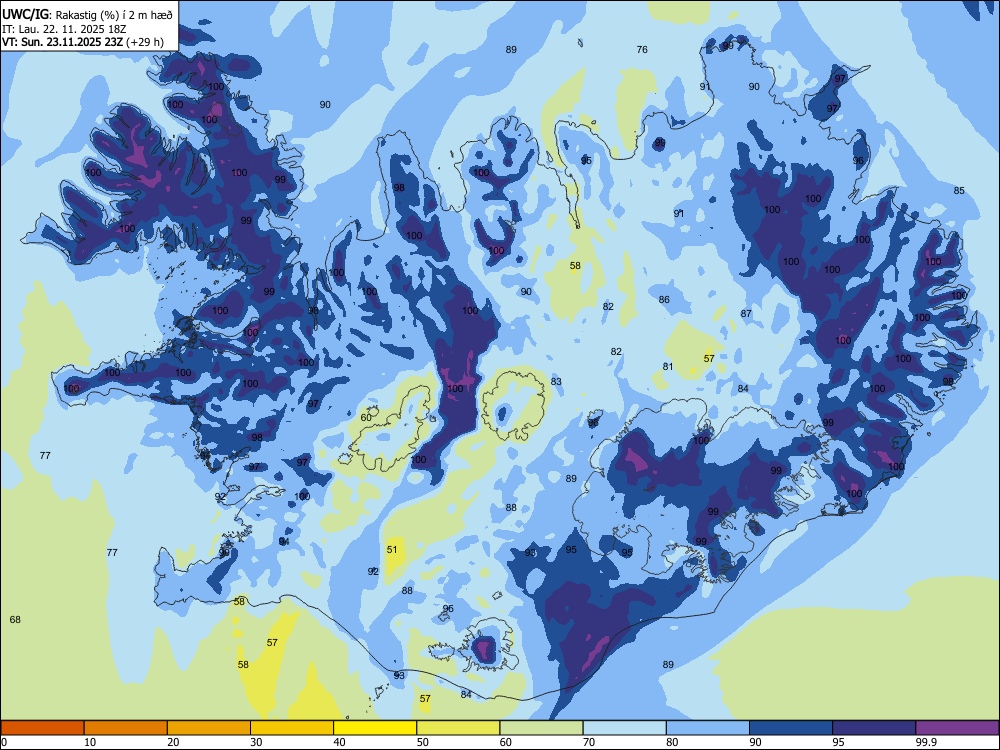Click the pale yellow 50–60 legend swatch
1000x750 pixels.
tap(458, 728)
